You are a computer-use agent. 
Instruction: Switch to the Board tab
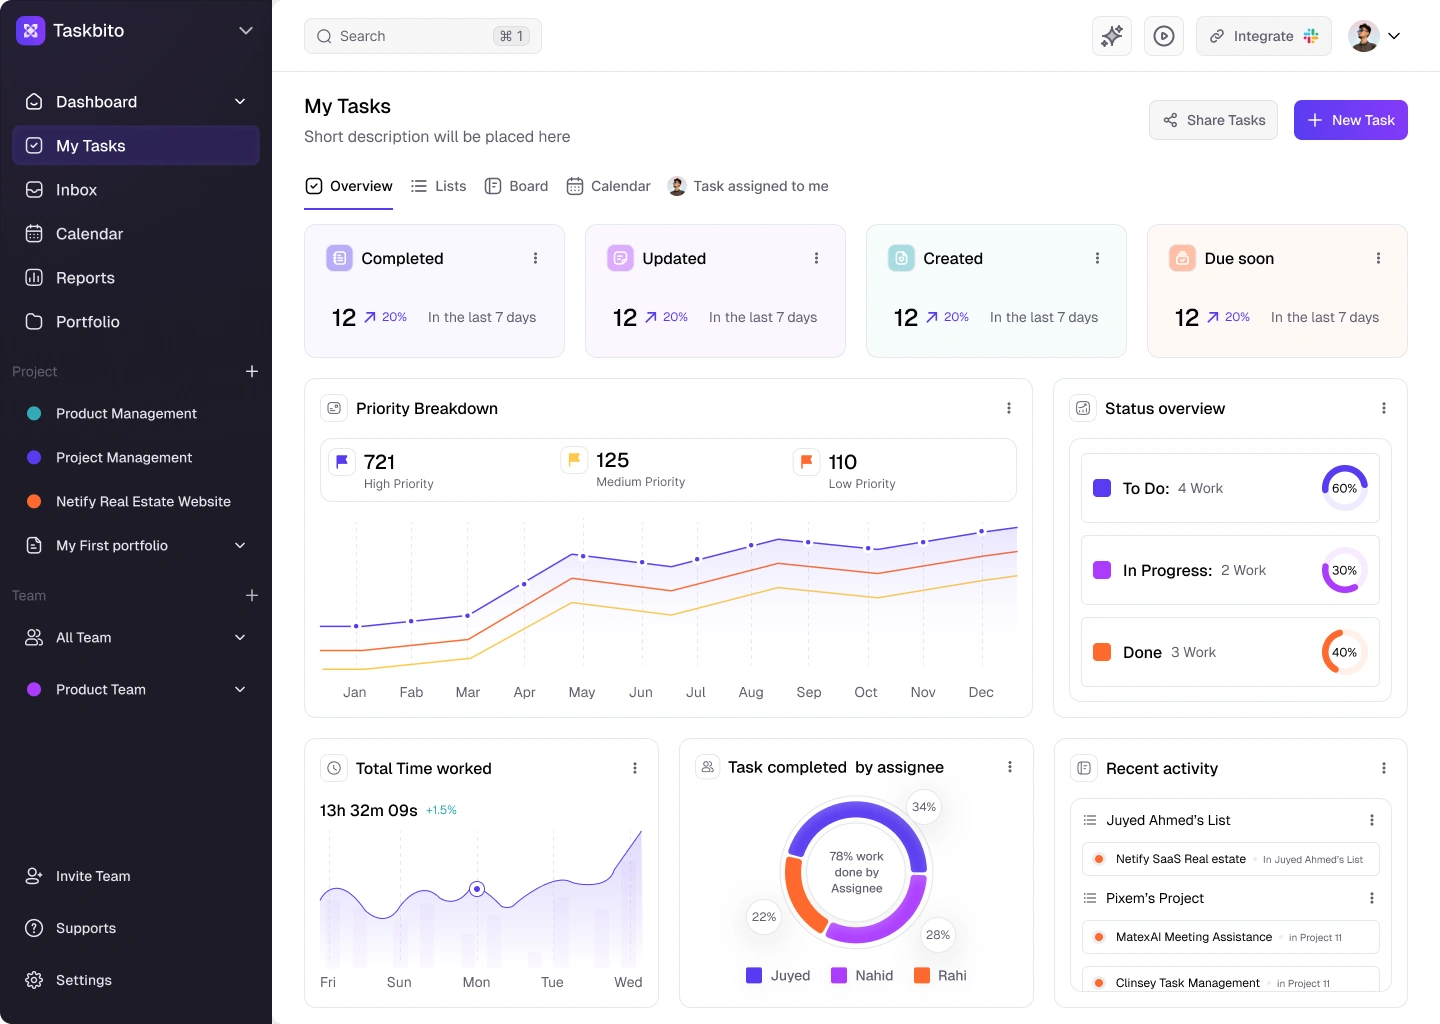[x=516, y=186]
